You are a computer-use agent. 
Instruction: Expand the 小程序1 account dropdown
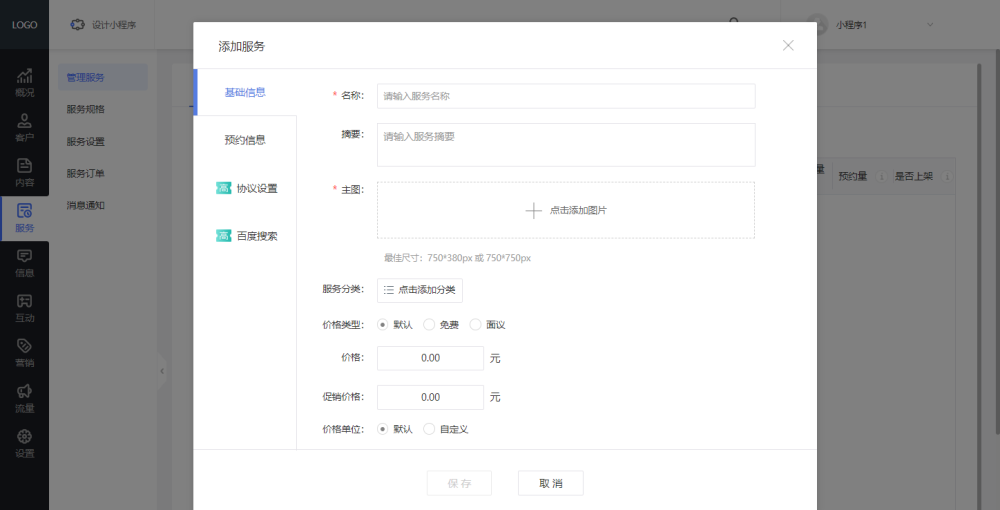pyautogui.click(x=929, y=25)
